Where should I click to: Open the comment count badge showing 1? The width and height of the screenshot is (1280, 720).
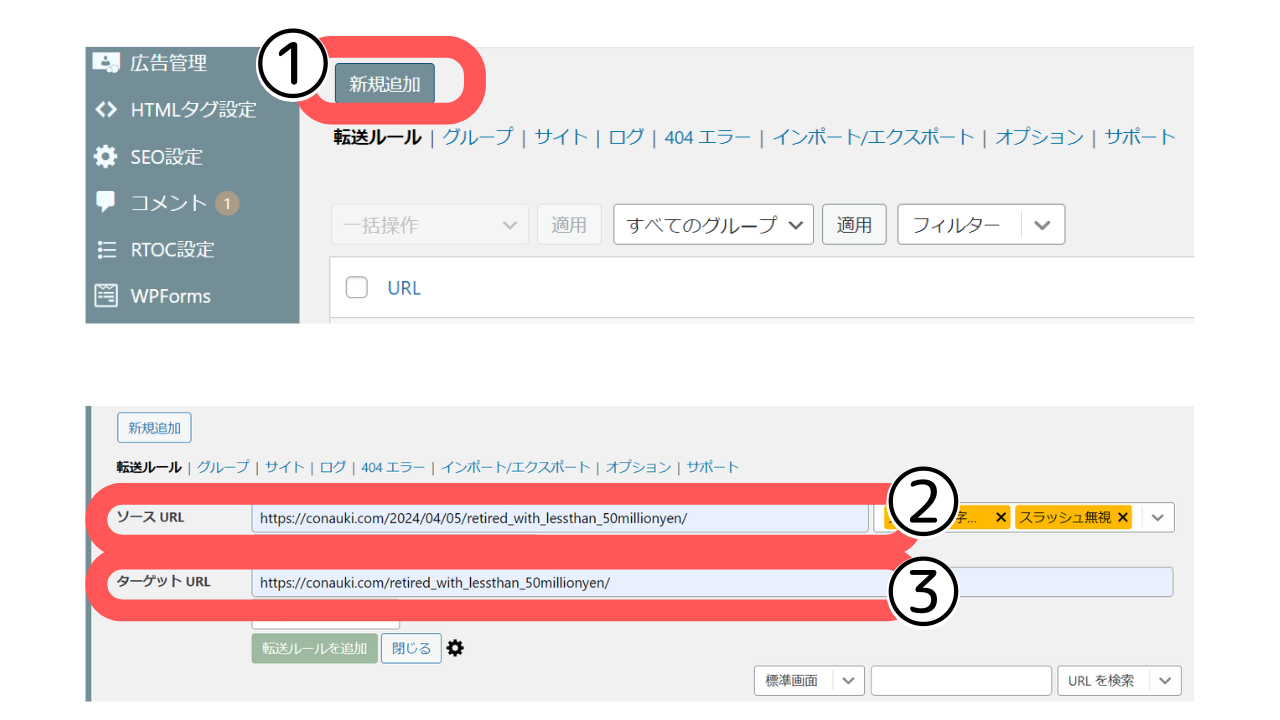pos(227,204)
